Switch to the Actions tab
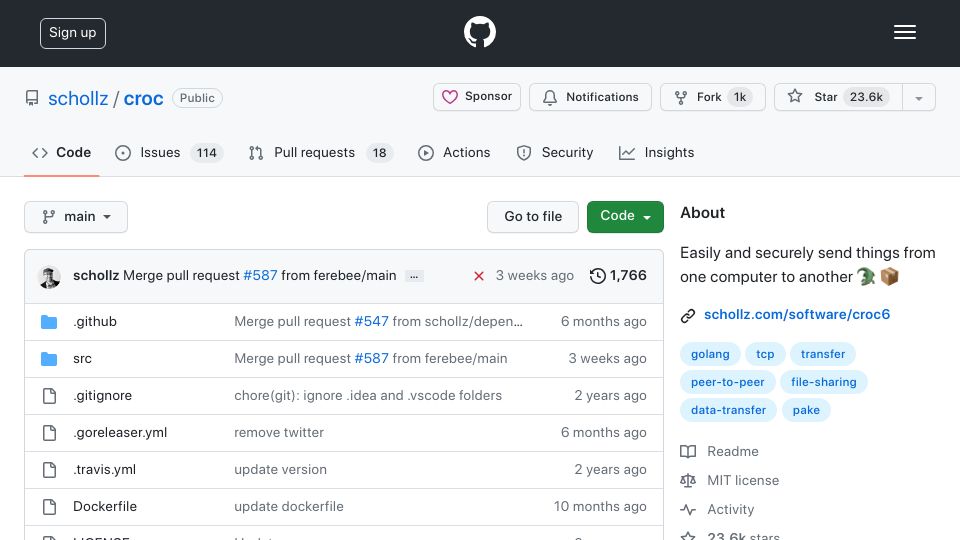Image resolution: width=960 pixels, height=540 pixels. (454, 152)
